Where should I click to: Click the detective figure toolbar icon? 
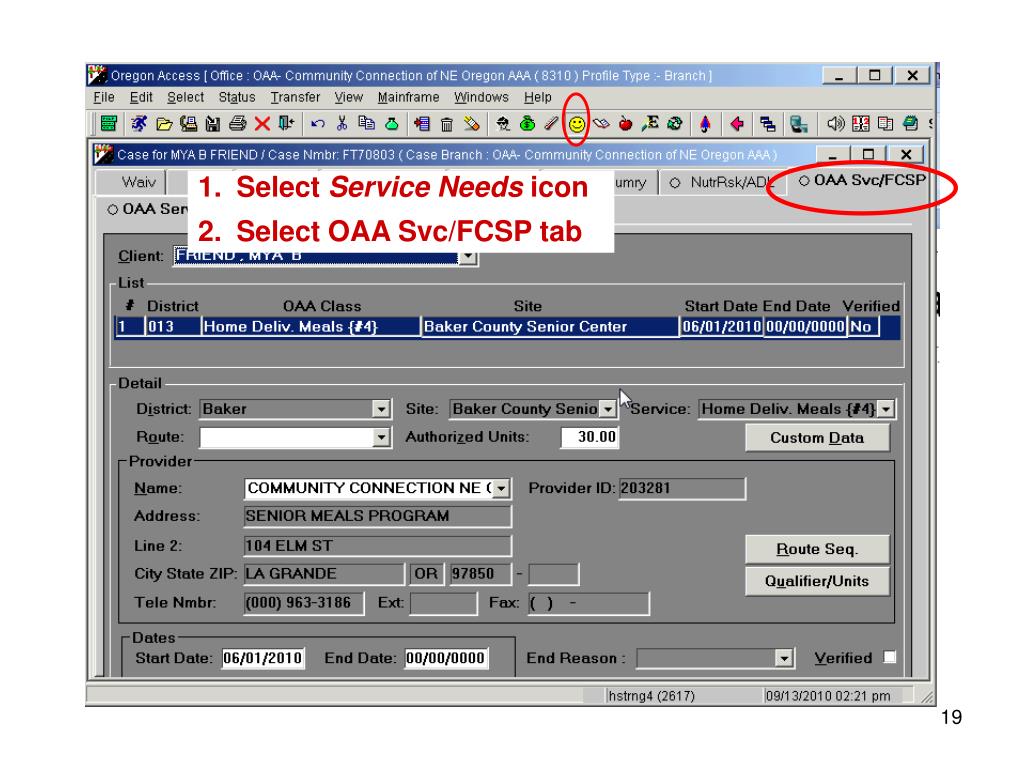click(x=503, y=123)
